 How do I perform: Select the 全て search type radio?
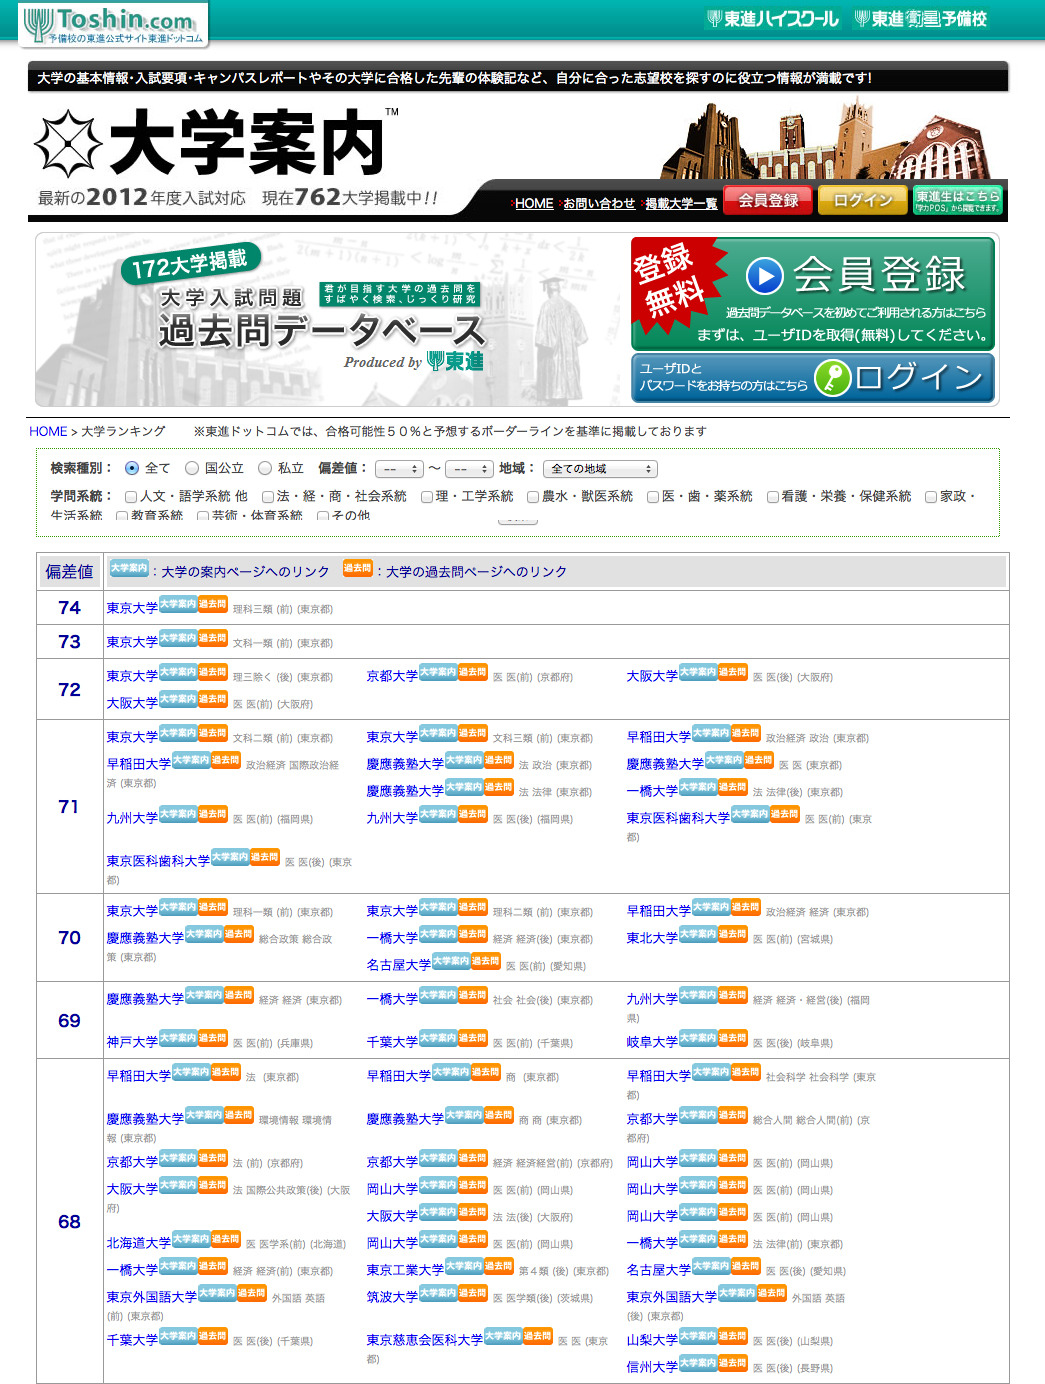132,468
